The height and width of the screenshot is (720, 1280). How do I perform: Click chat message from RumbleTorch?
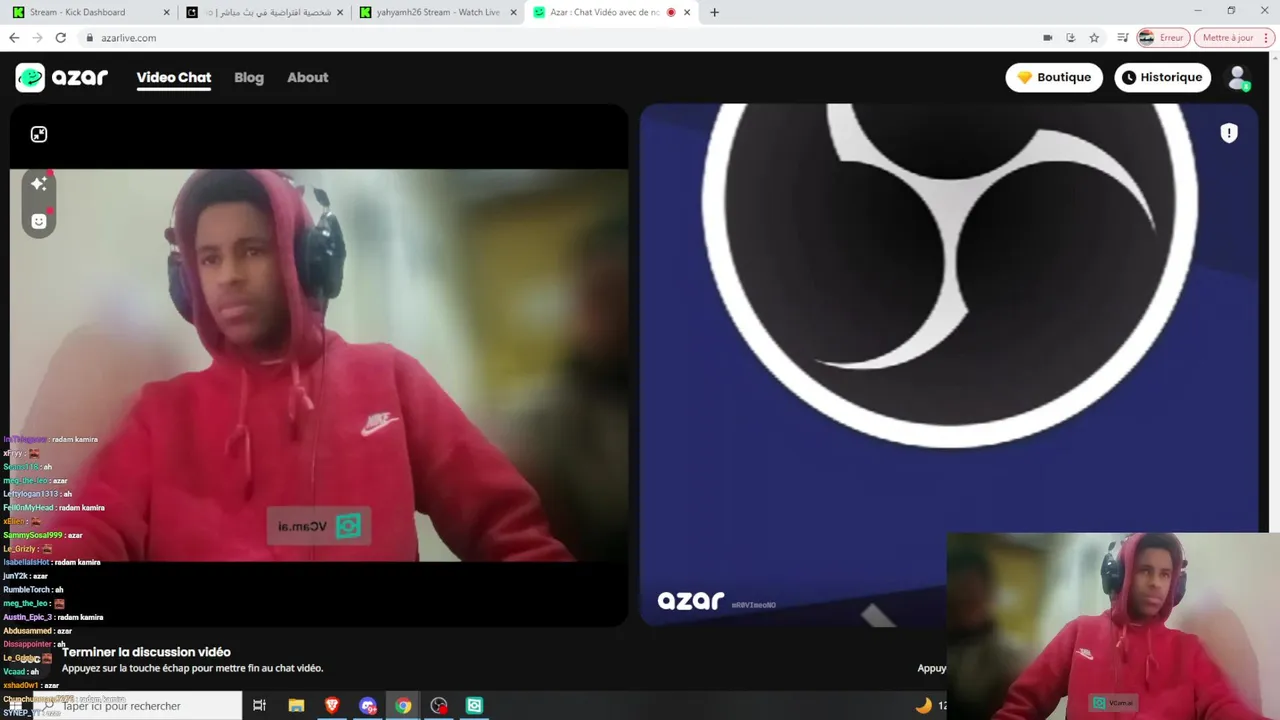point(33,590)
